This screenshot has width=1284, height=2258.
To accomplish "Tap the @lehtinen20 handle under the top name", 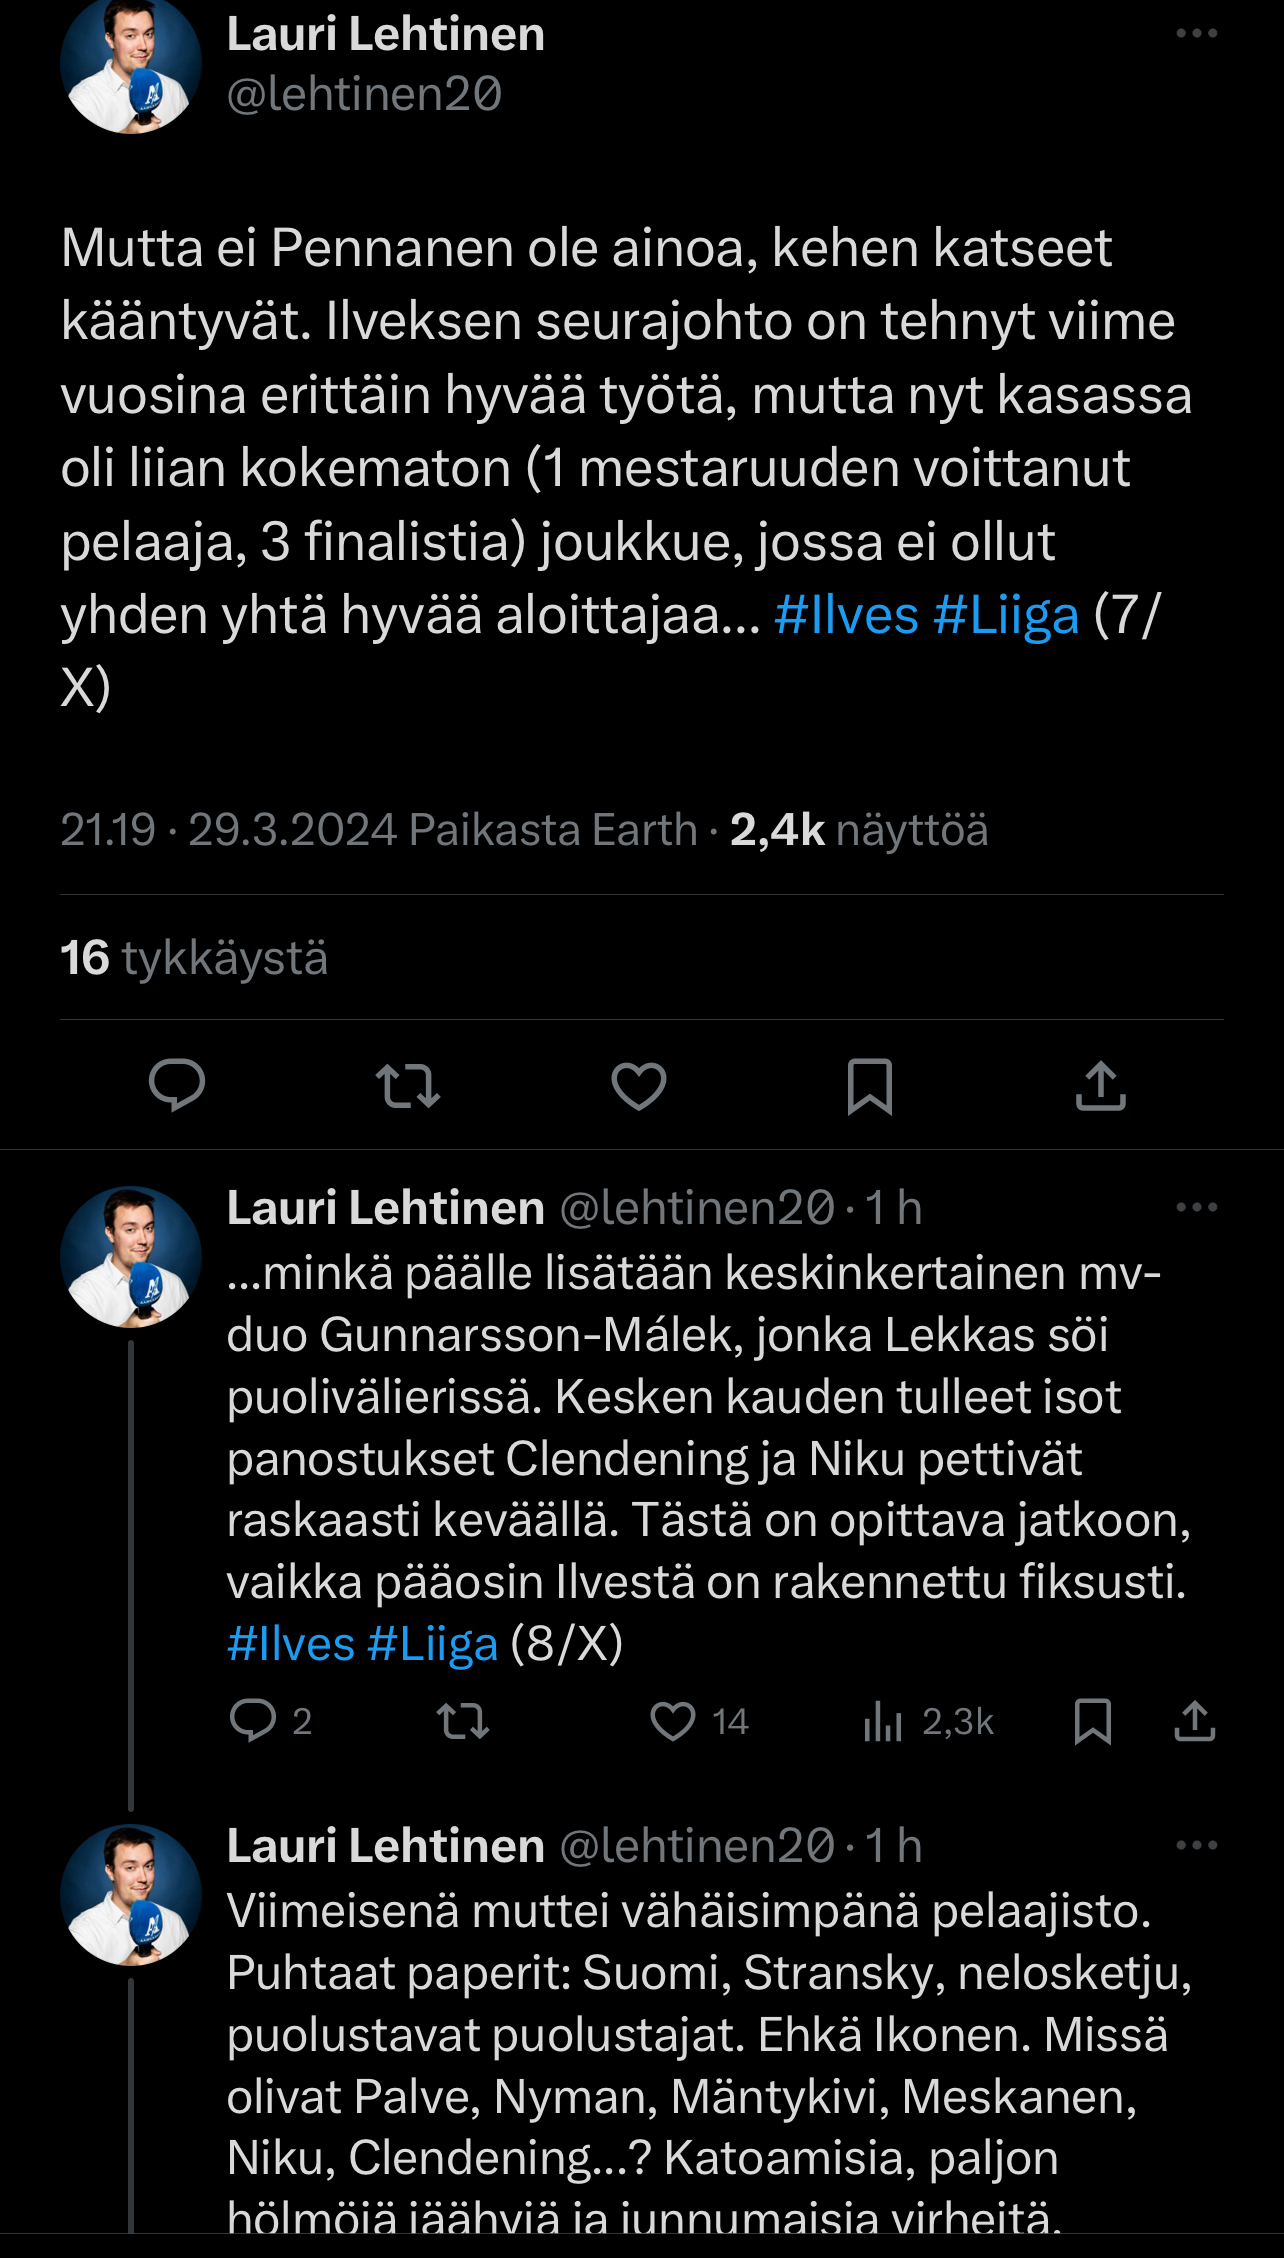I will coord(364,94).
